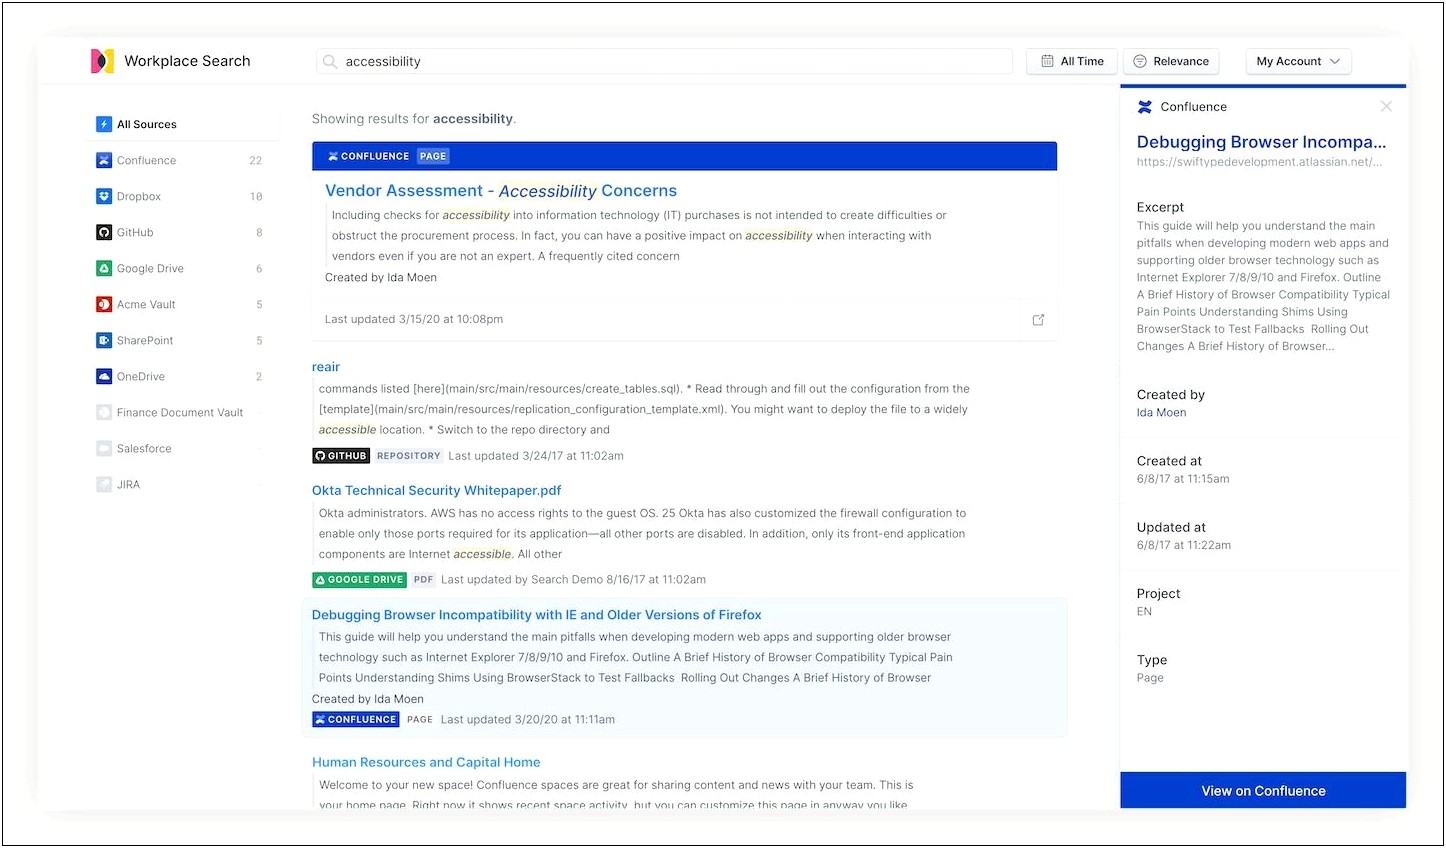This screenshot has width=1446, height=848.
Task: Click the Dropbox result count 10
Action: tap(256, 196)
